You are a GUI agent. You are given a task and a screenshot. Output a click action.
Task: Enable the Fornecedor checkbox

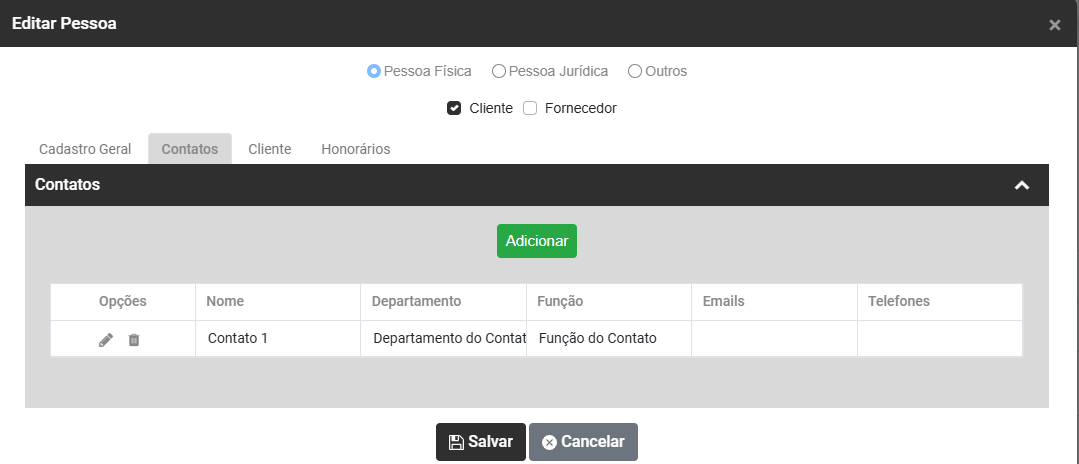click(x=531, y=108)
